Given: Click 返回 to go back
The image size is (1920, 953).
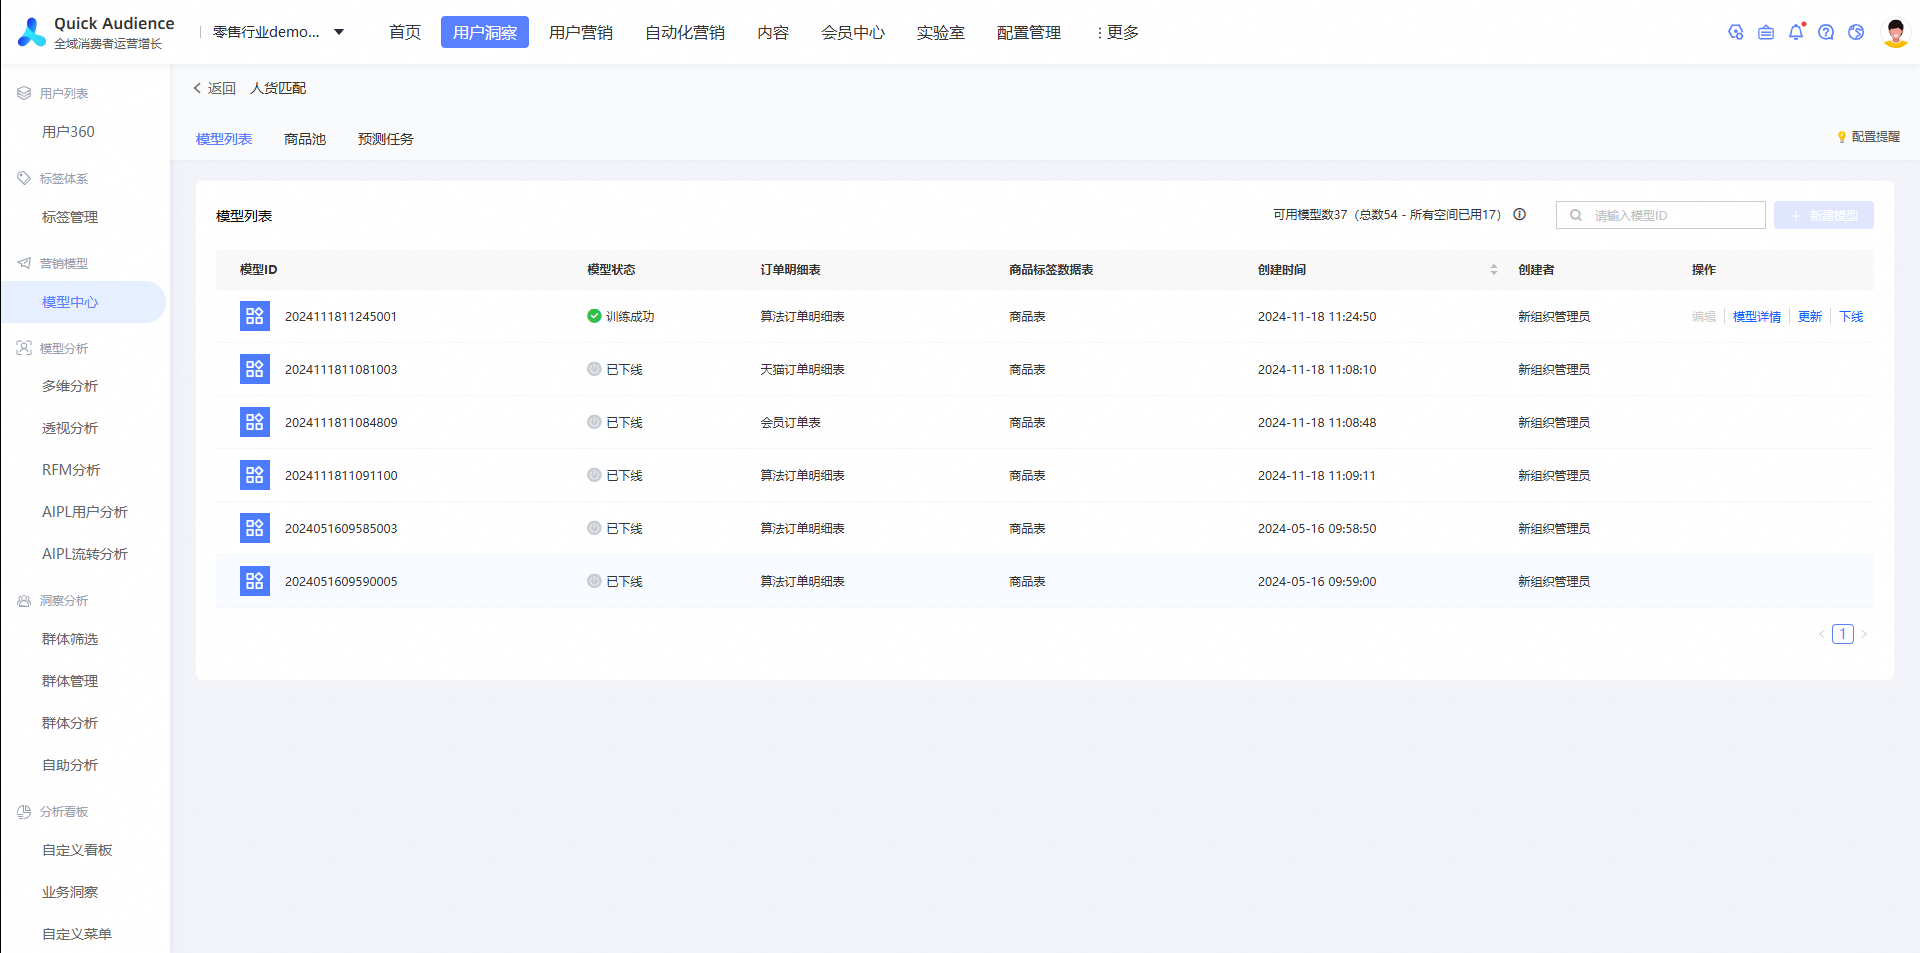Looking at the screenshot, I should coord(214,88).
